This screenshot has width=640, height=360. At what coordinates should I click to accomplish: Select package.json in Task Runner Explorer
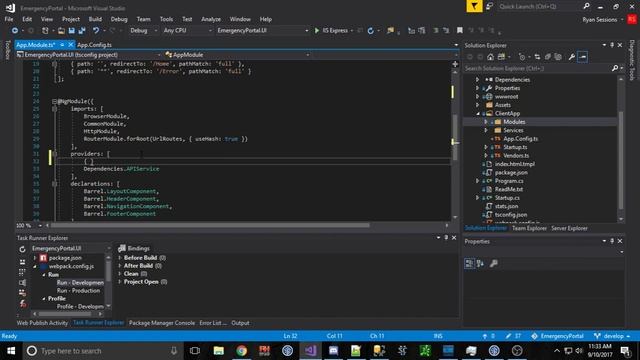tap(65, 258)
